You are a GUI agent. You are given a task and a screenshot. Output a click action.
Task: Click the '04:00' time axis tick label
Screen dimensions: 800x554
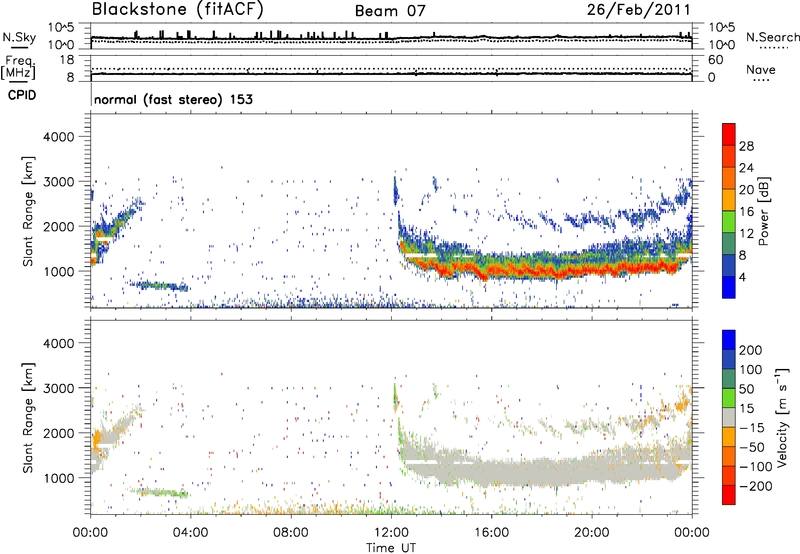tap(190, 533)
